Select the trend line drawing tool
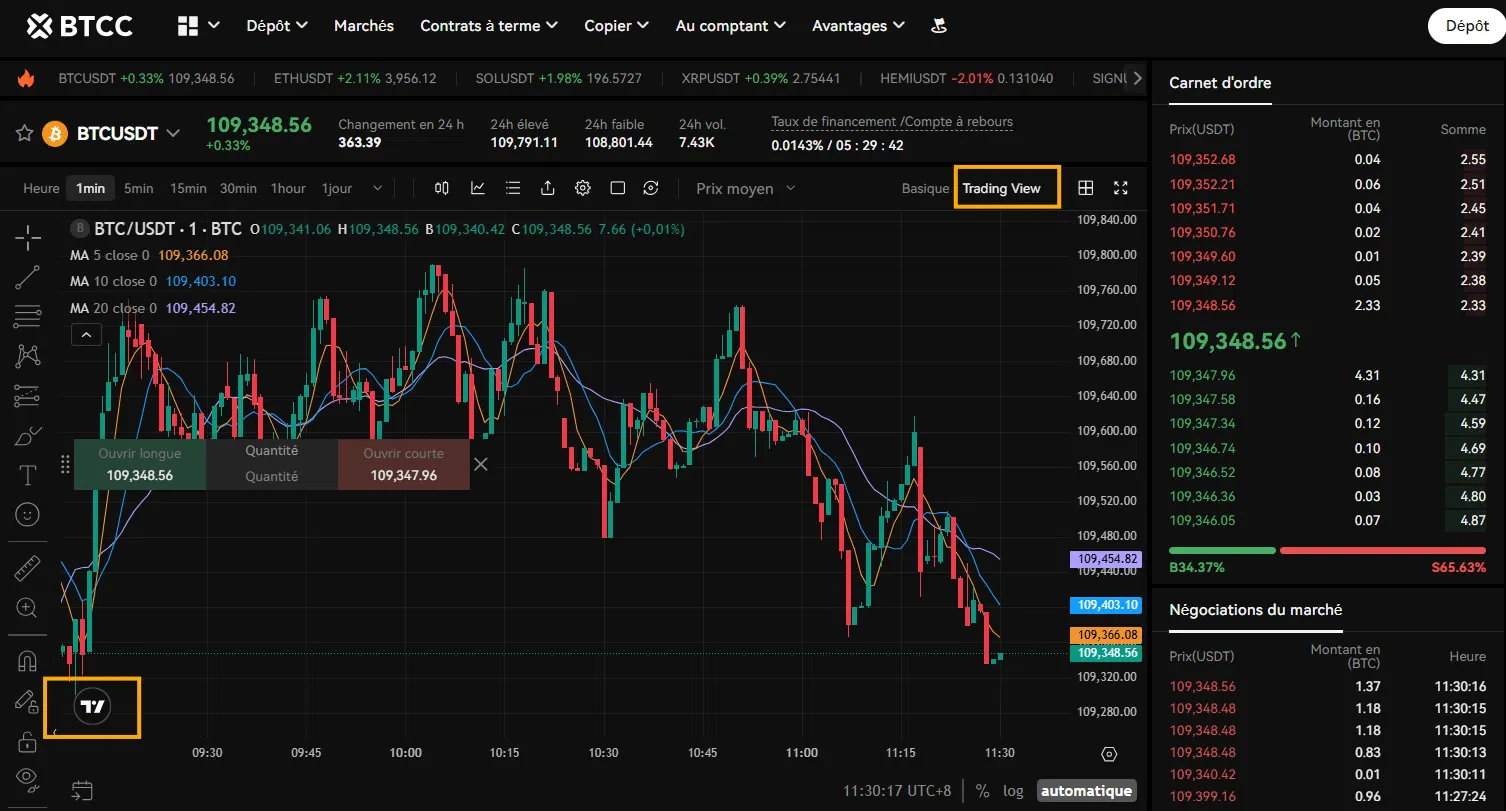Viewport: 1506px width, 811px height. pos(27,277)
